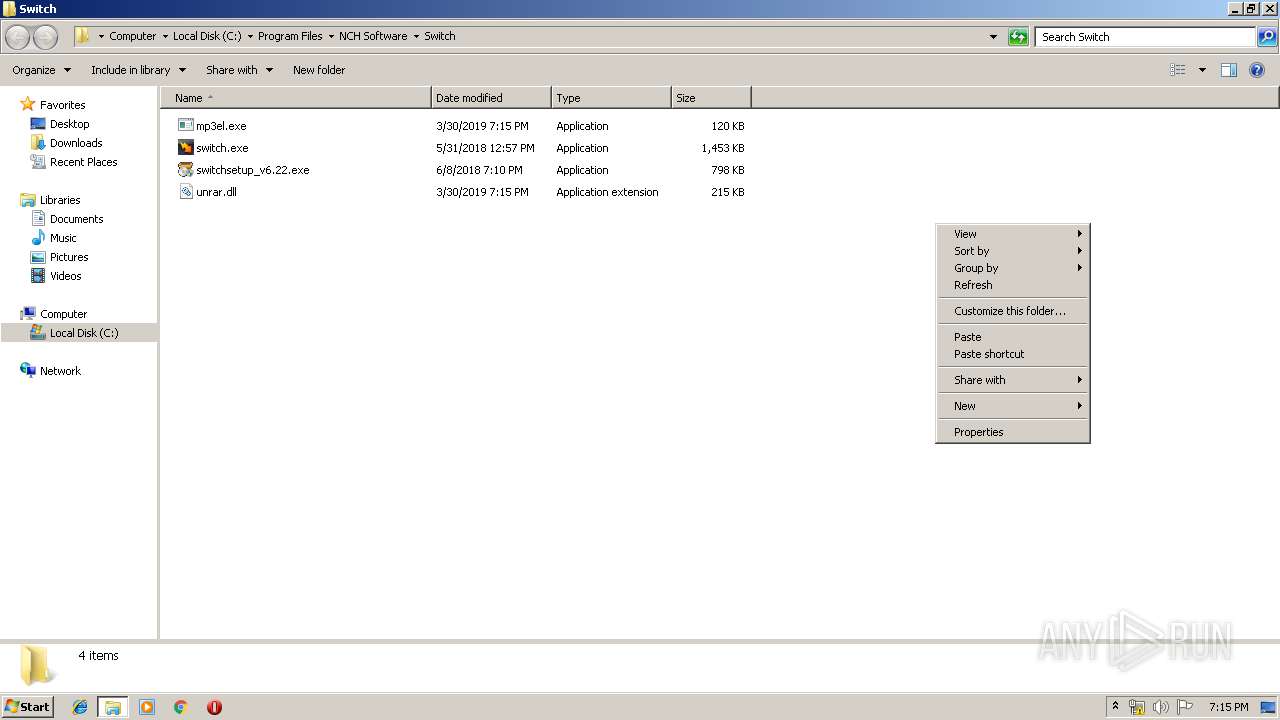Click the Change your view icon
1280x720 pixels.
click(x=1178, y=70)
